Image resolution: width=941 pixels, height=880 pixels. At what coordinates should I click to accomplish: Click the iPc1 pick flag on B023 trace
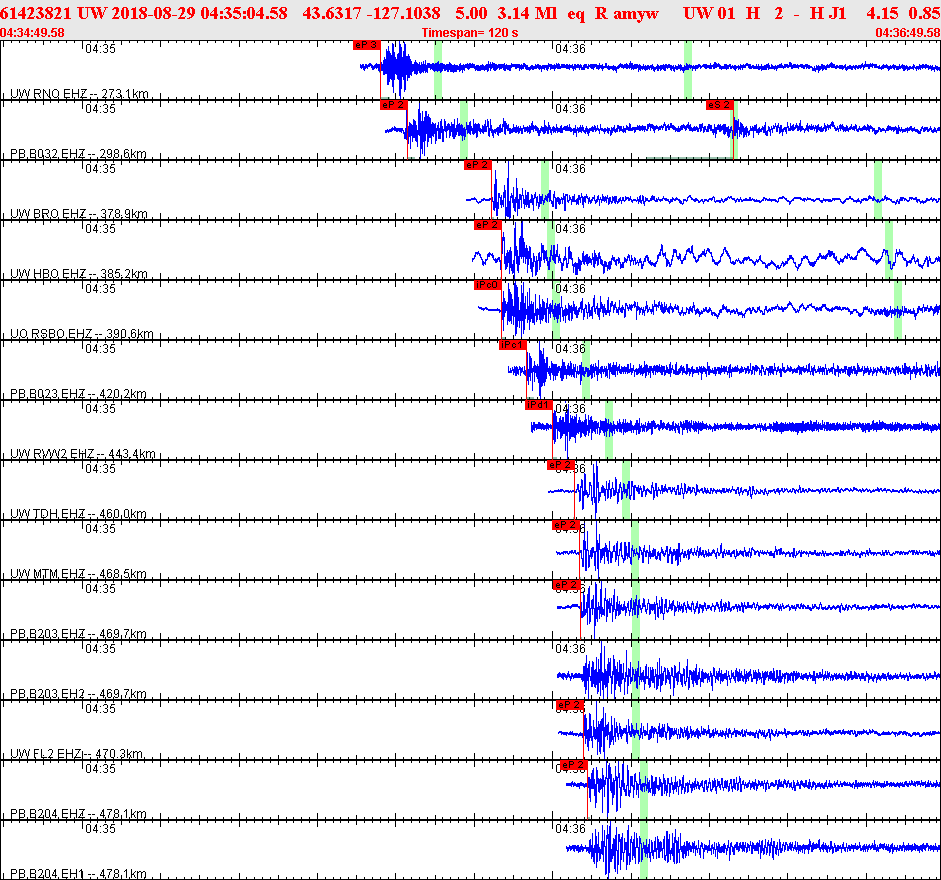[513, 345]
